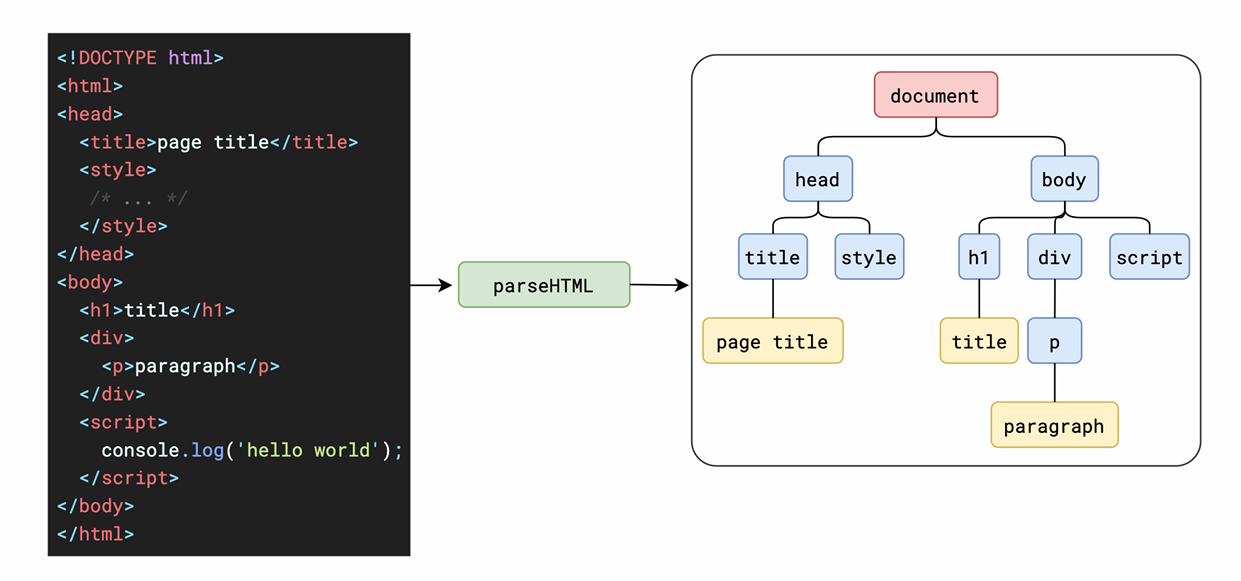
Task: Click the /* ... */ comment in code
Action: click(x=138, y=198)
